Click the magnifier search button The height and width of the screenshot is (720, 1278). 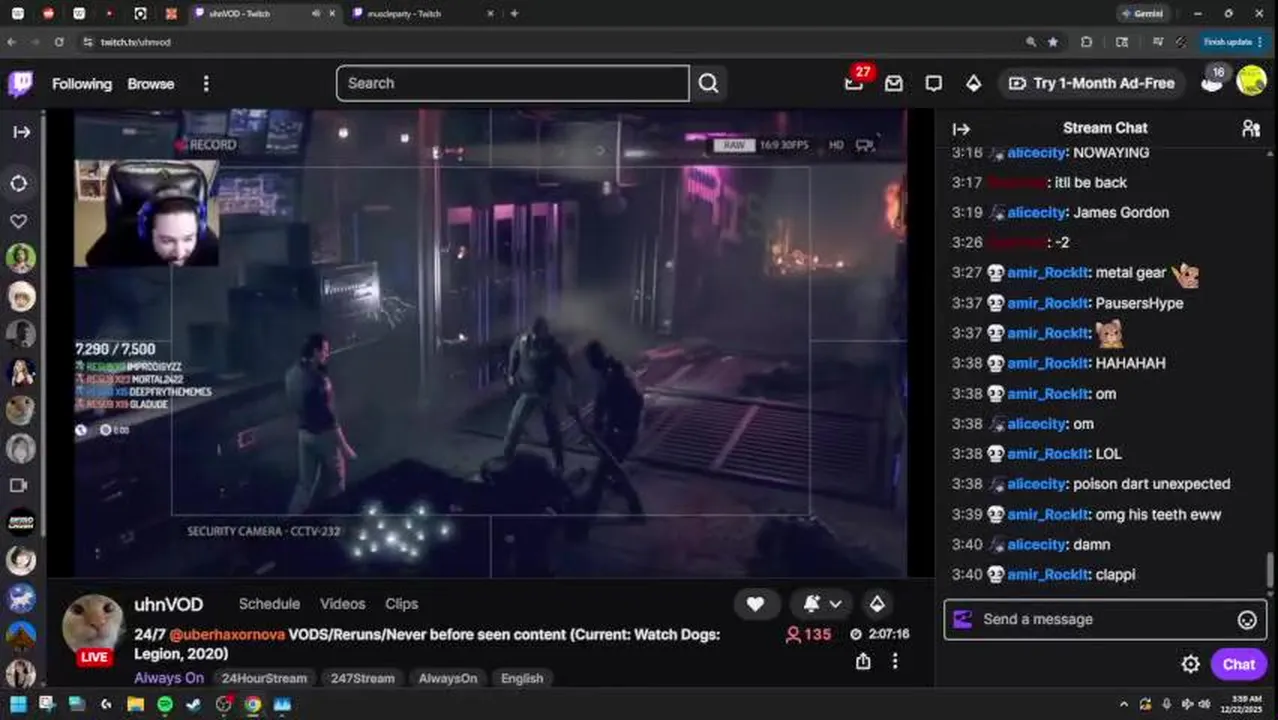708,83
